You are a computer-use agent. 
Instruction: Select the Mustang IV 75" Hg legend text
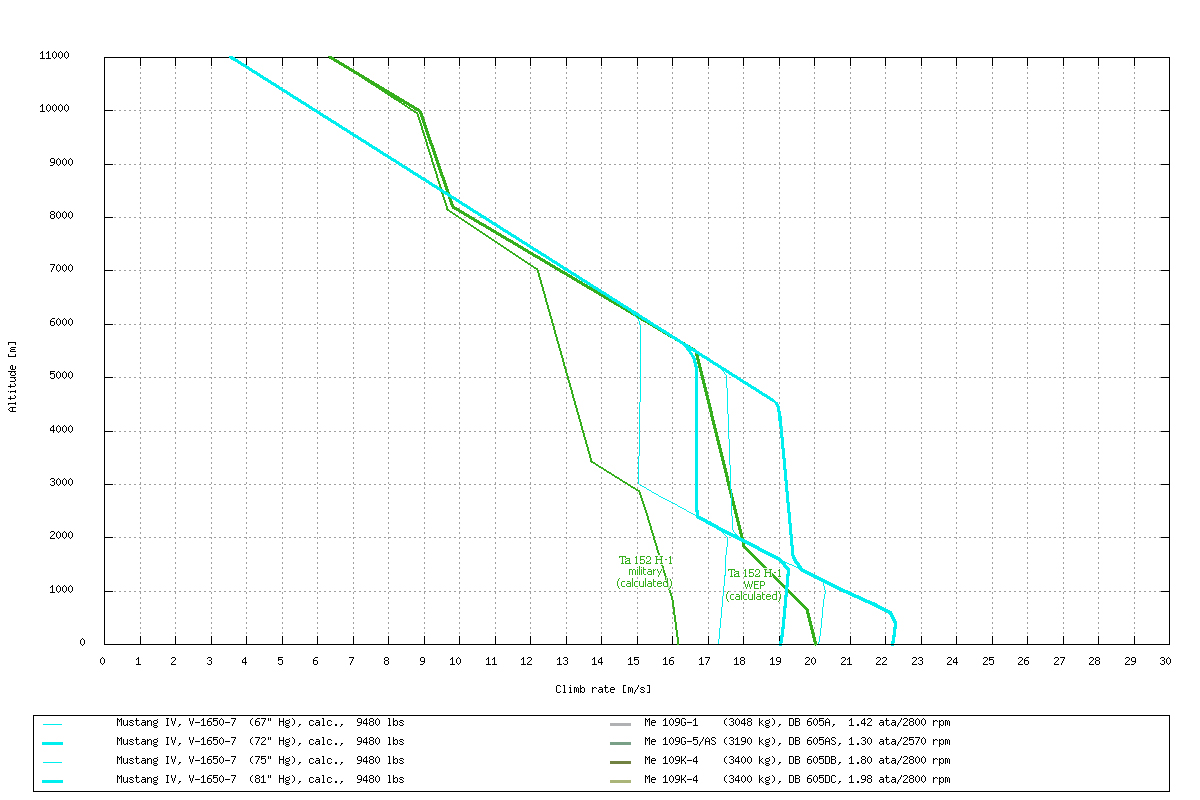pyautogui.click(x=260, y=760)
